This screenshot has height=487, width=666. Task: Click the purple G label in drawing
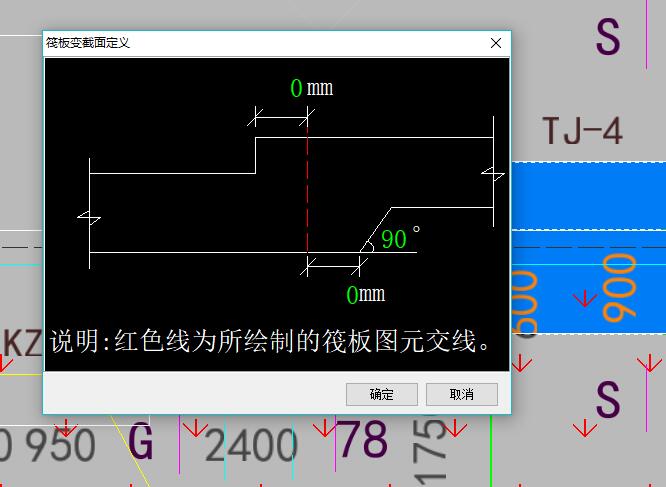[x=140, y=442]
